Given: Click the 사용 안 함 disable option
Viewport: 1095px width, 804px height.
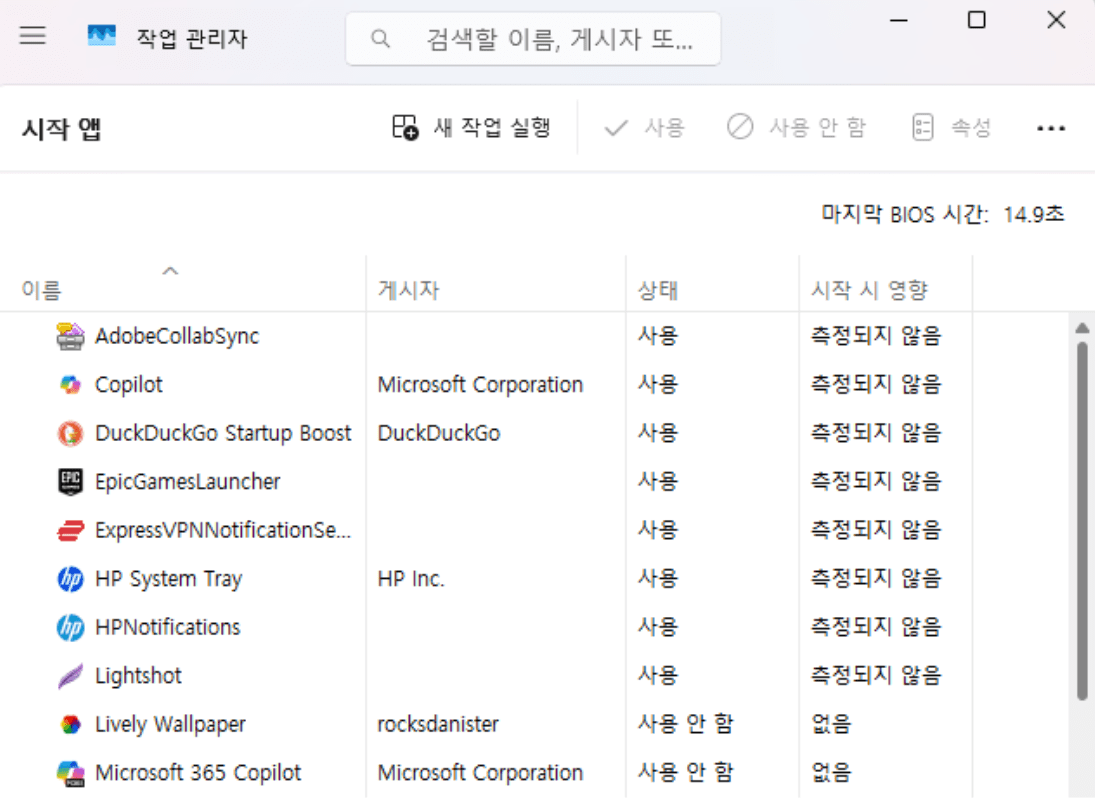Looking at the screenshot, I should click(x=797, y=128).
